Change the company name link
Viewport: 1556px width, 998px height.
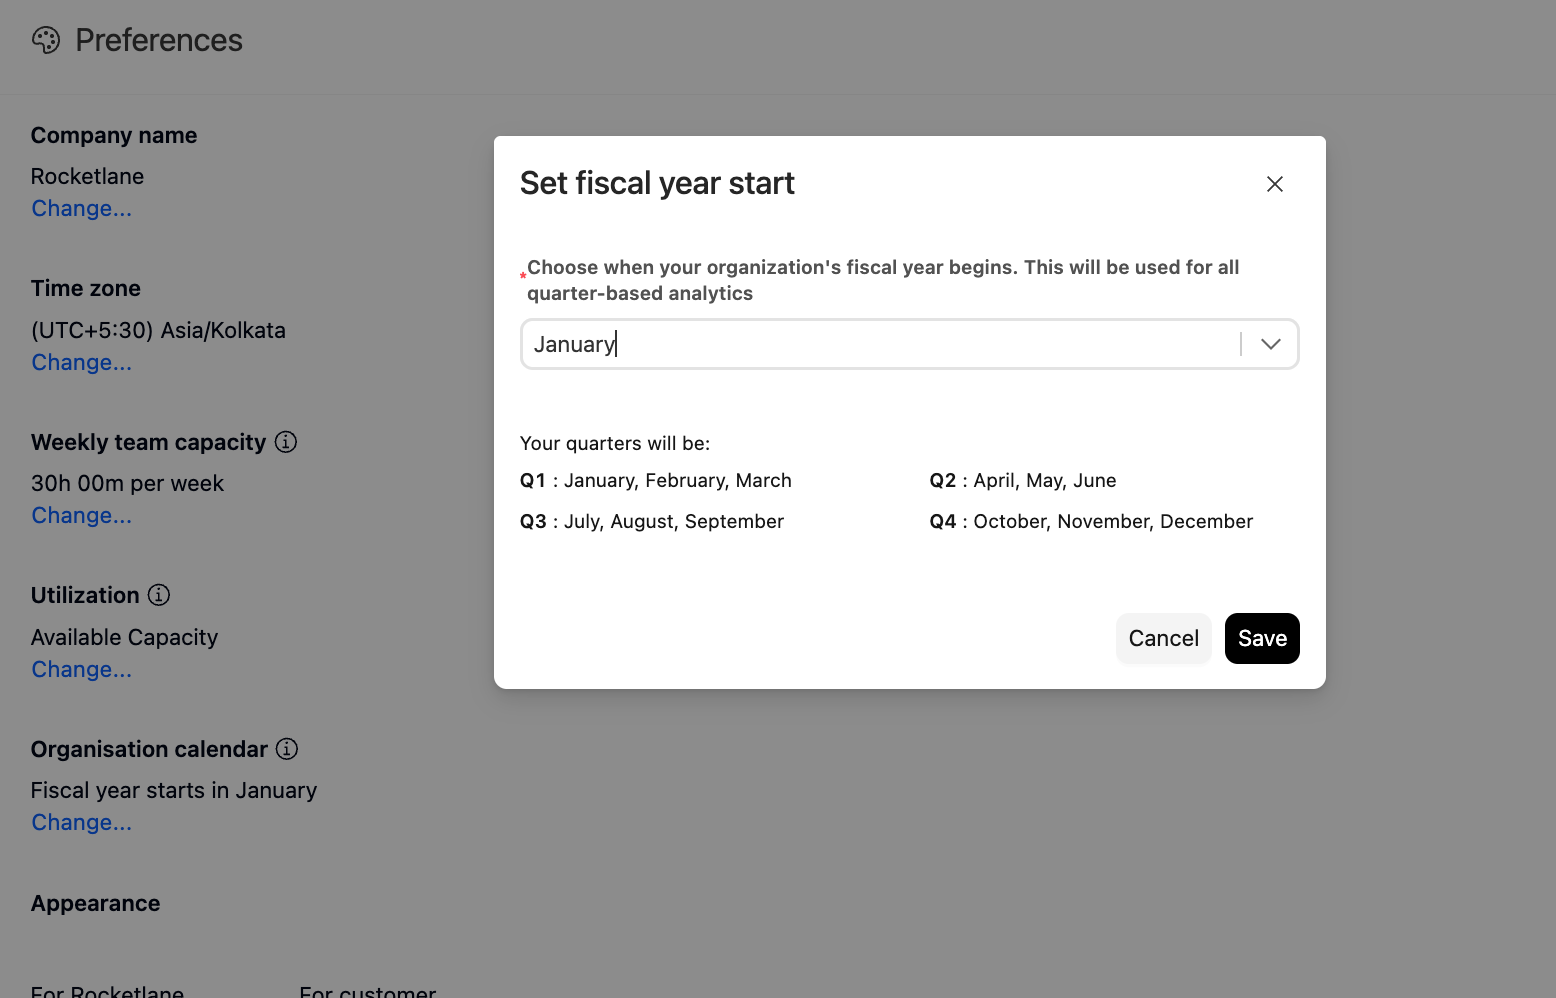82,209
